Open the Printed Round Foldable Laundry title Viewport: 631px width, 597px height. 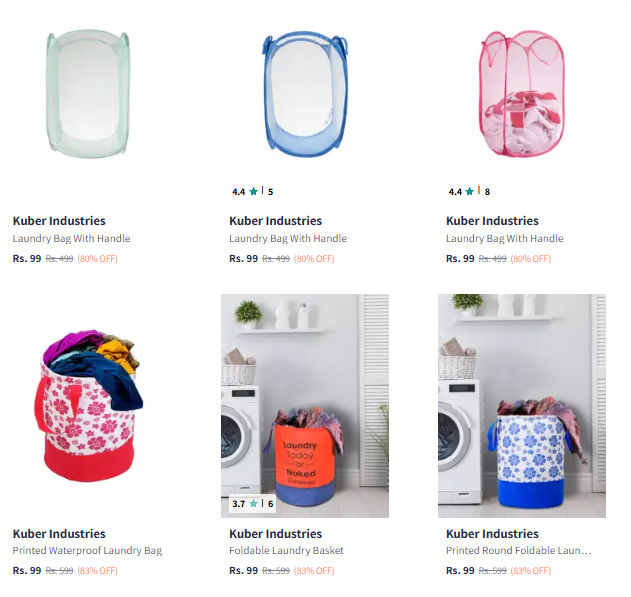519,550
